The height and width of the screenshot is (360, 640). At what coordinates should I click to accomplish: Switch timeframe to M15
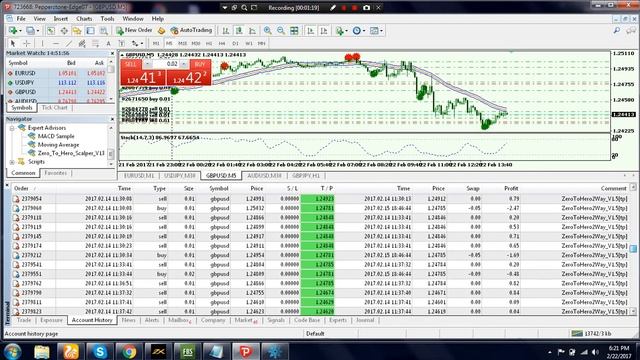(x=182, y=43)
